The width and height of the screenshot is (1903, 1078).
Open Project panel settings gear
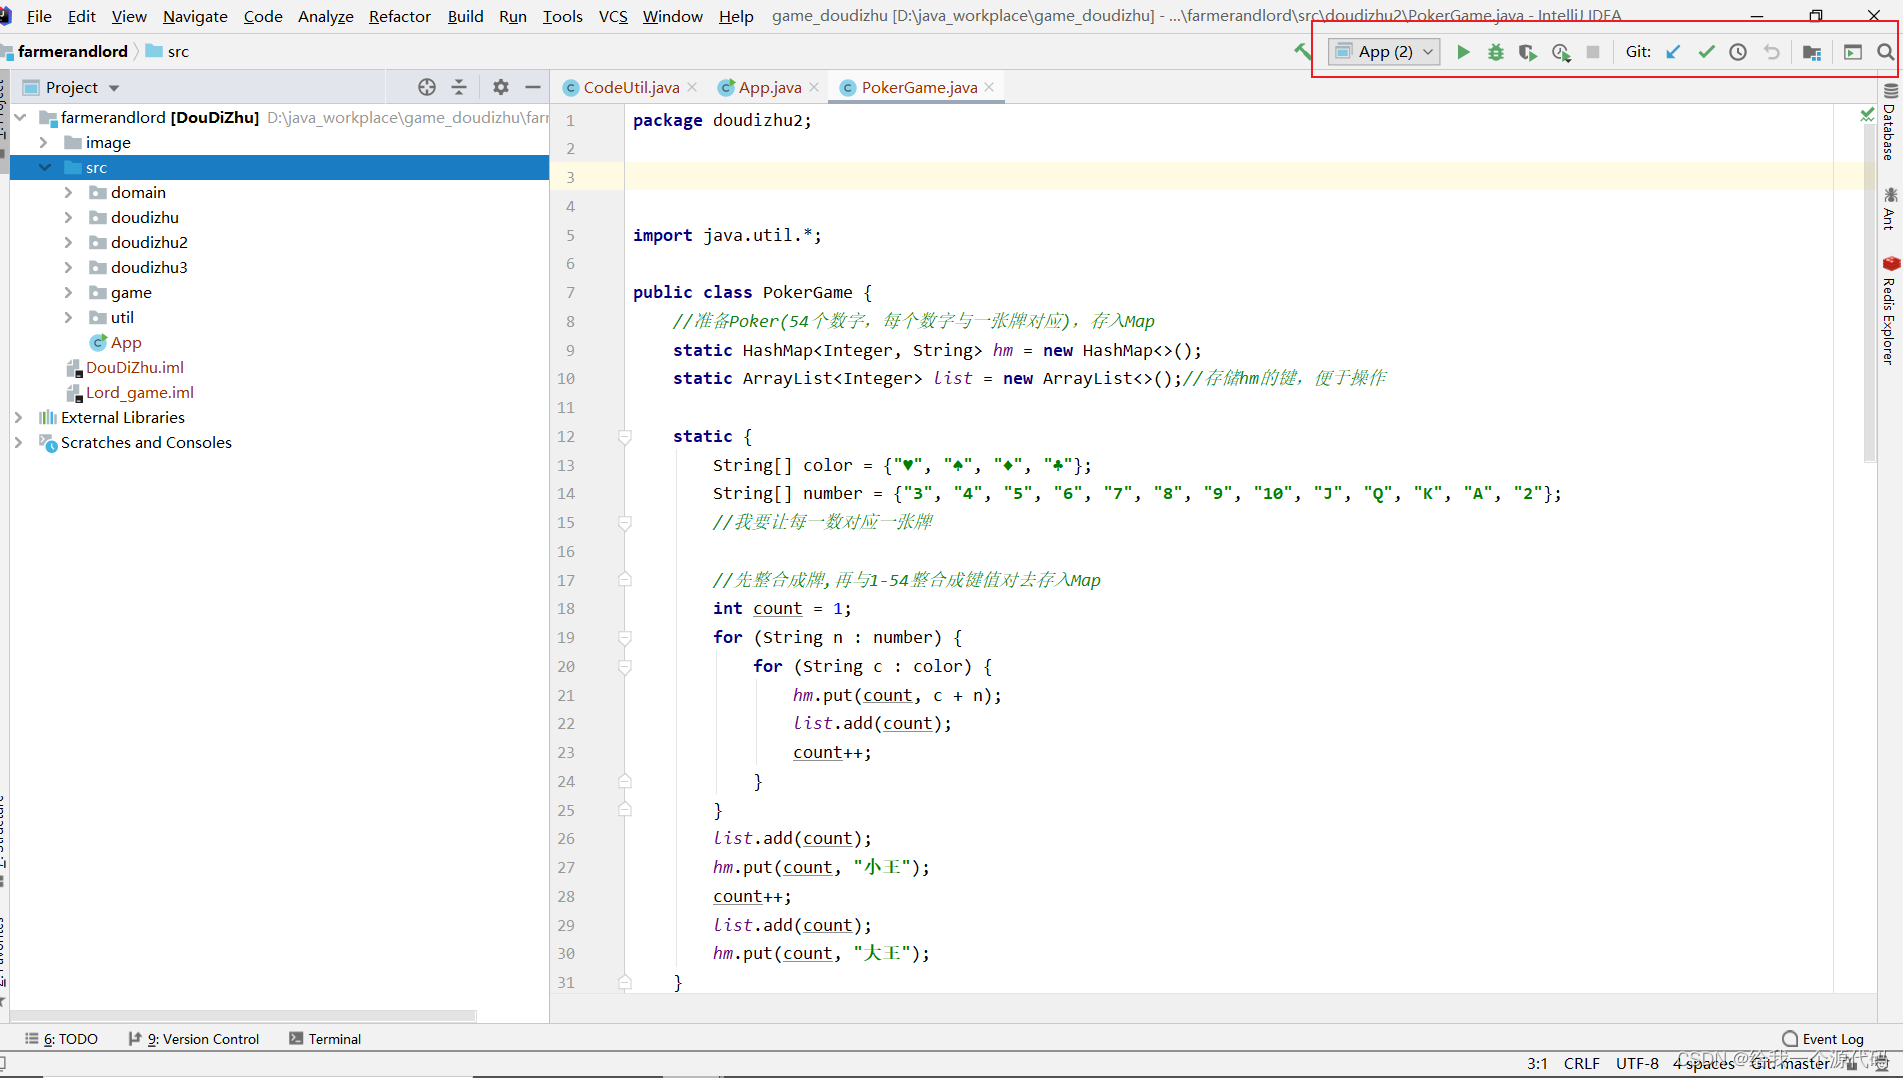click(x=501, y=87)
